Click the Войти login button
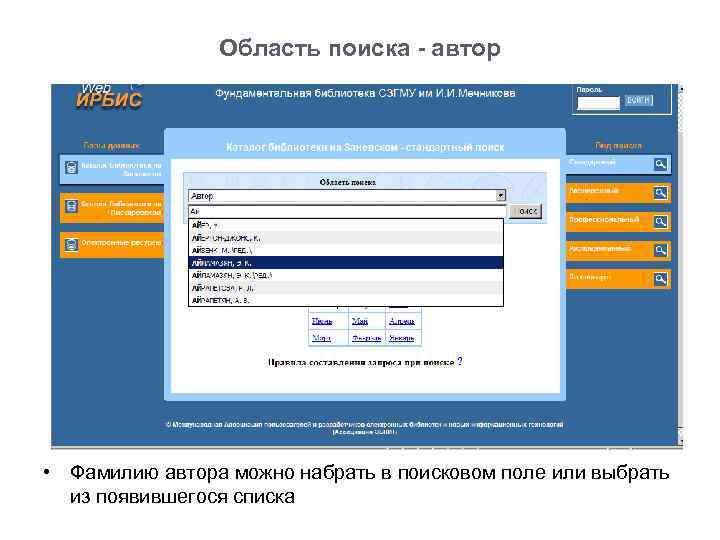 (639, 100)
